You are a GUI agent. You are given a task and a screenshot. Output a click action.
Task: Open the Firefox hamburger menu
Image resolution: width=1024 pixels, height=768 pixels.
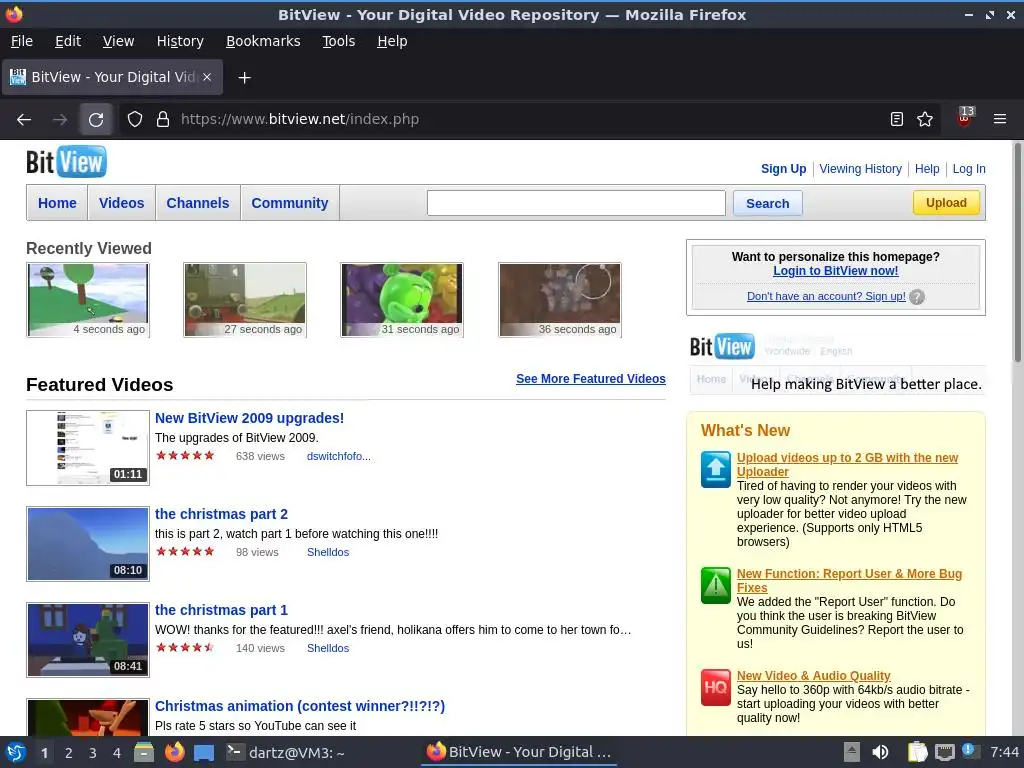[x=999, y=119]
